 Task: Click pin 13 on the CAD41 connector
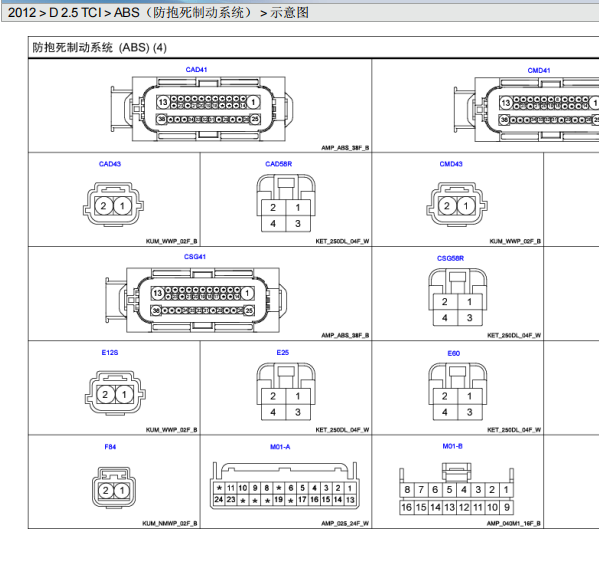point(163,102)
